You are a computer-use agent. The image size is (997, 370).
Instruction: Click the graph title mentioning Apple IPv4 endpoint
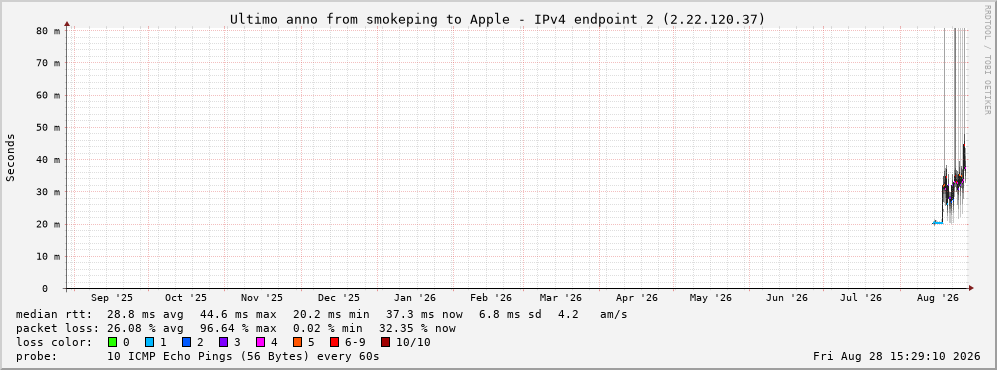498,19
